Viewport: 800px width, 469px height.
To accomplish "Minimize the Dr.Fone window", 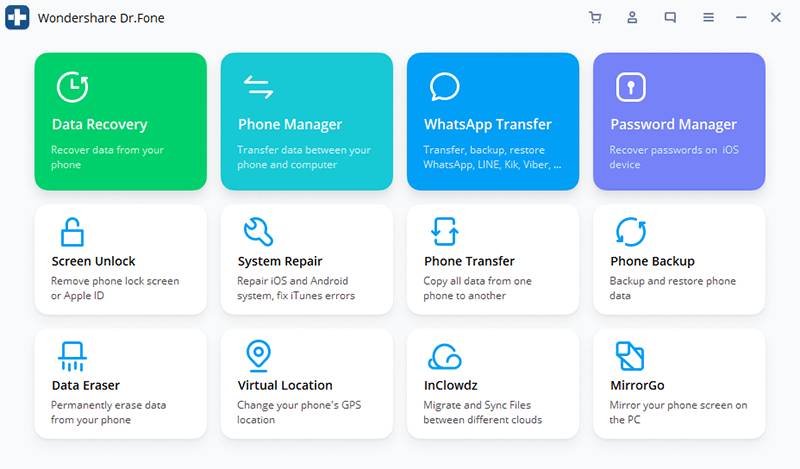I will 742,17.
